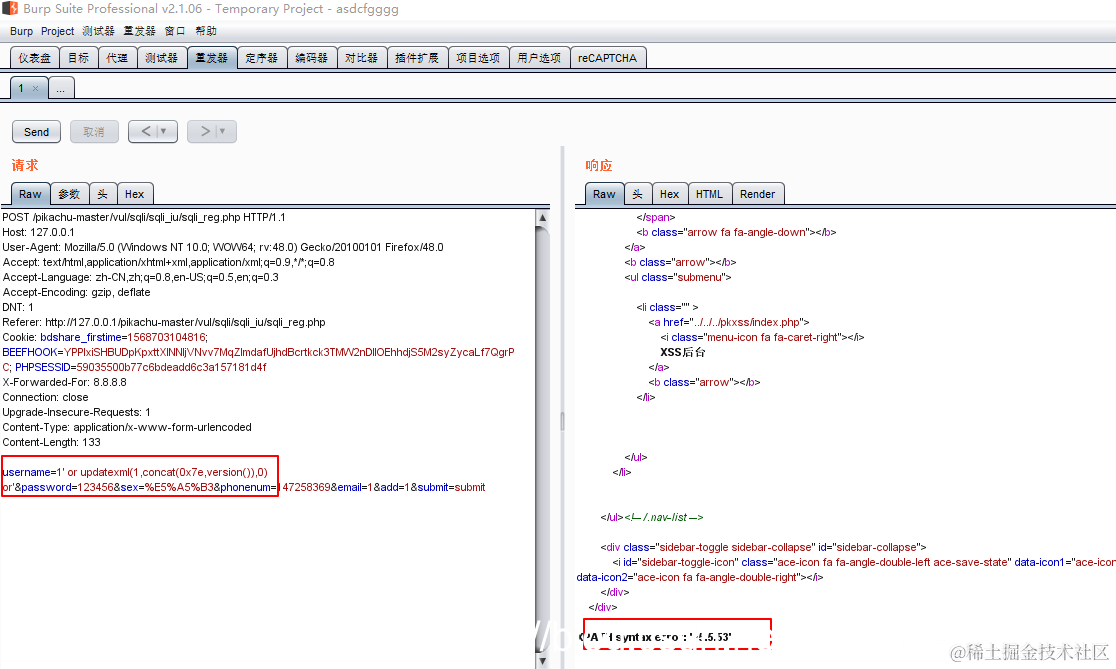Click the 取消 cancel button
The image size is (1116, 669).
[94, 132]
